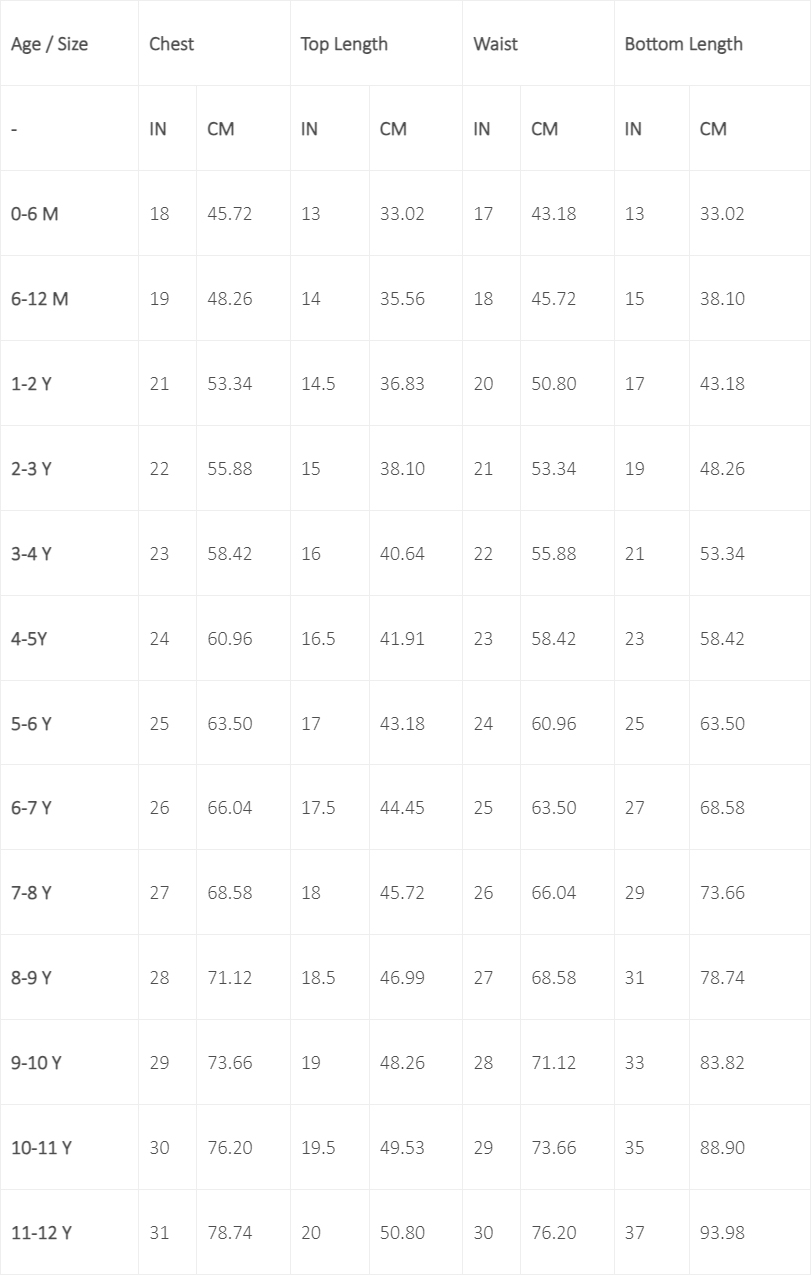Select the "Waist" column header

(x=495, y=44)
